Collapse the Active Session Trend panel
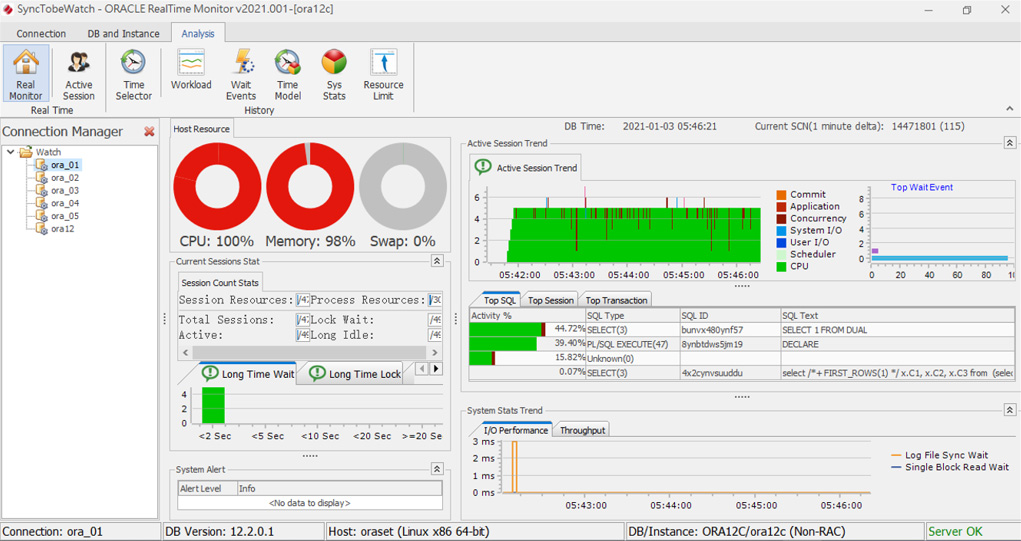Screen dimensions: 1021x541 point(1009,143)
